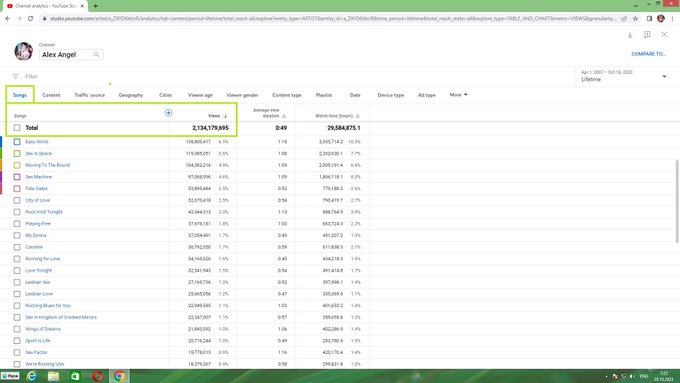Check the Wings of Dreams row
This screenshot has height=383, width=680.
[x=17, y=329]
